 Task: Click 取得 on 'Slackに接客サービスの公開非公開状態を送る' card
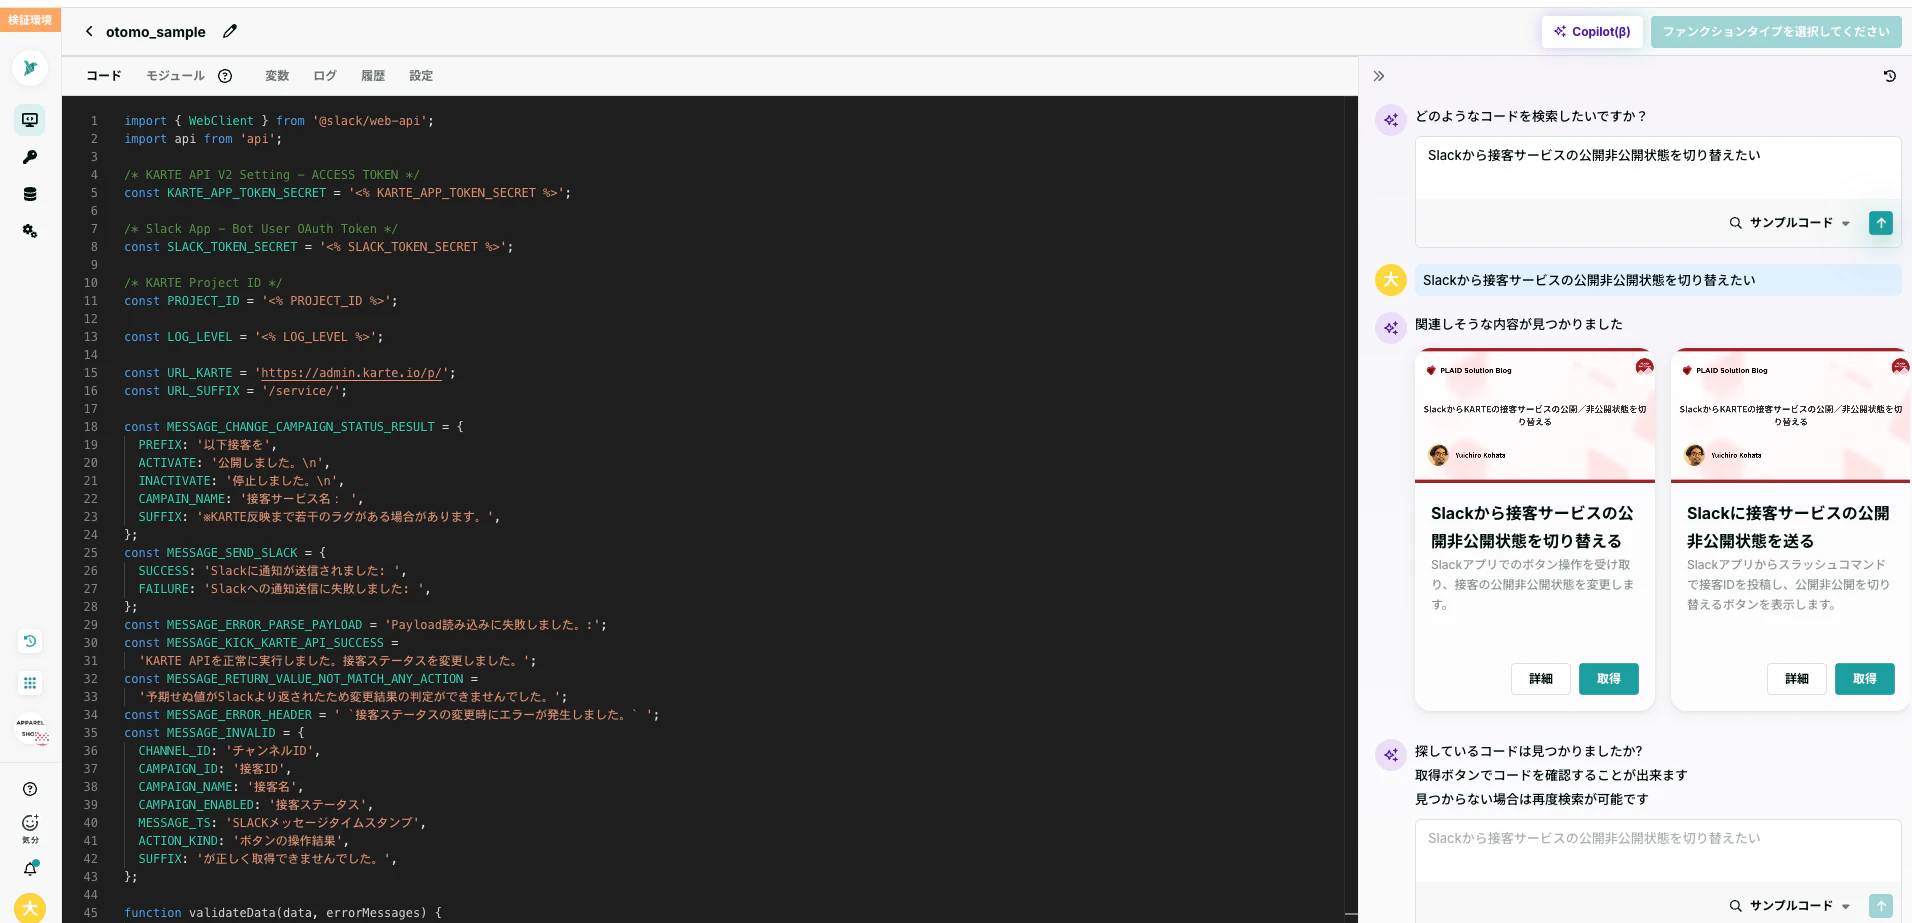tap(1865, 679)
